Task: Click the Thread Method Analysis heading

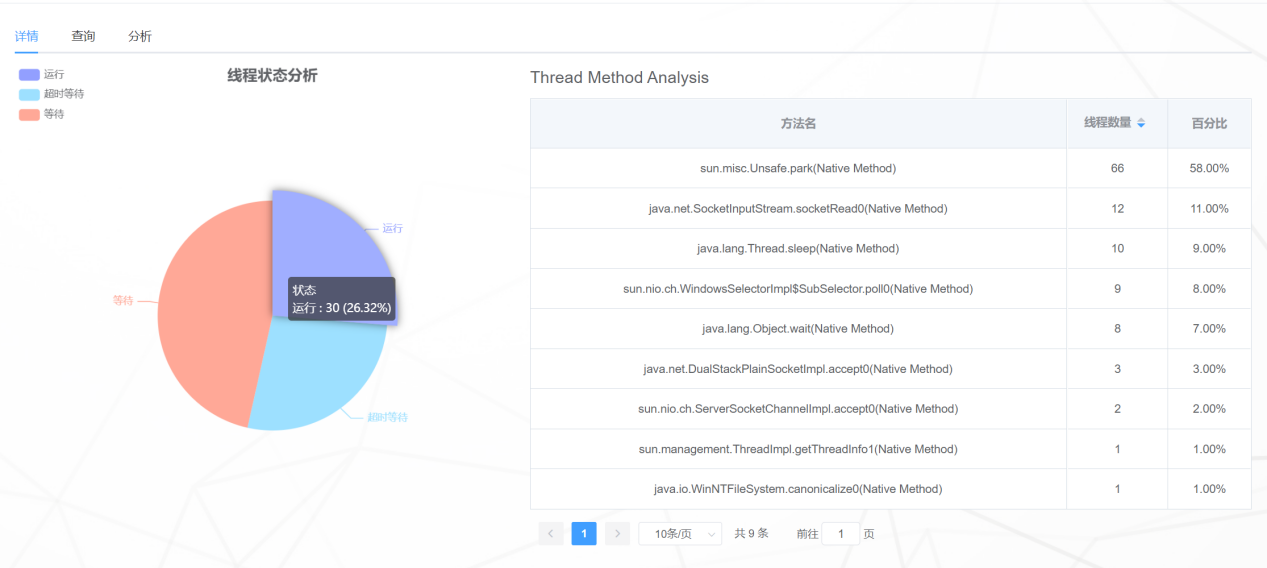Action: coord(619,77)
